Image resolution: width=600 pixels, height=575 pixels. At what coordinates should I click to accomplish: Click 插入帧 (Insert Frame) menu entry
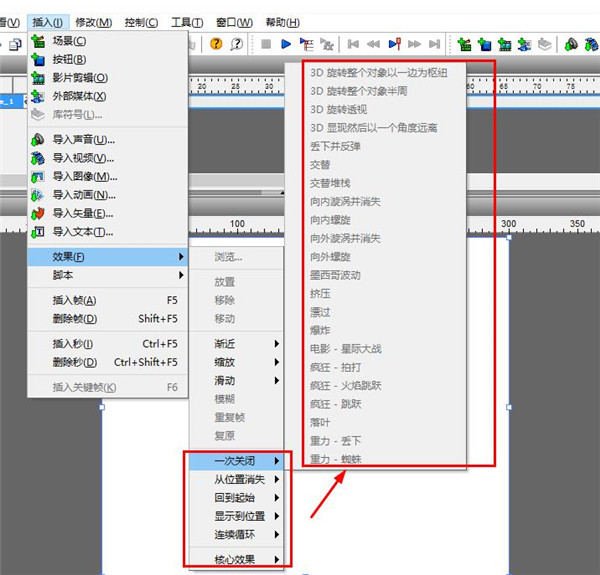75,300
